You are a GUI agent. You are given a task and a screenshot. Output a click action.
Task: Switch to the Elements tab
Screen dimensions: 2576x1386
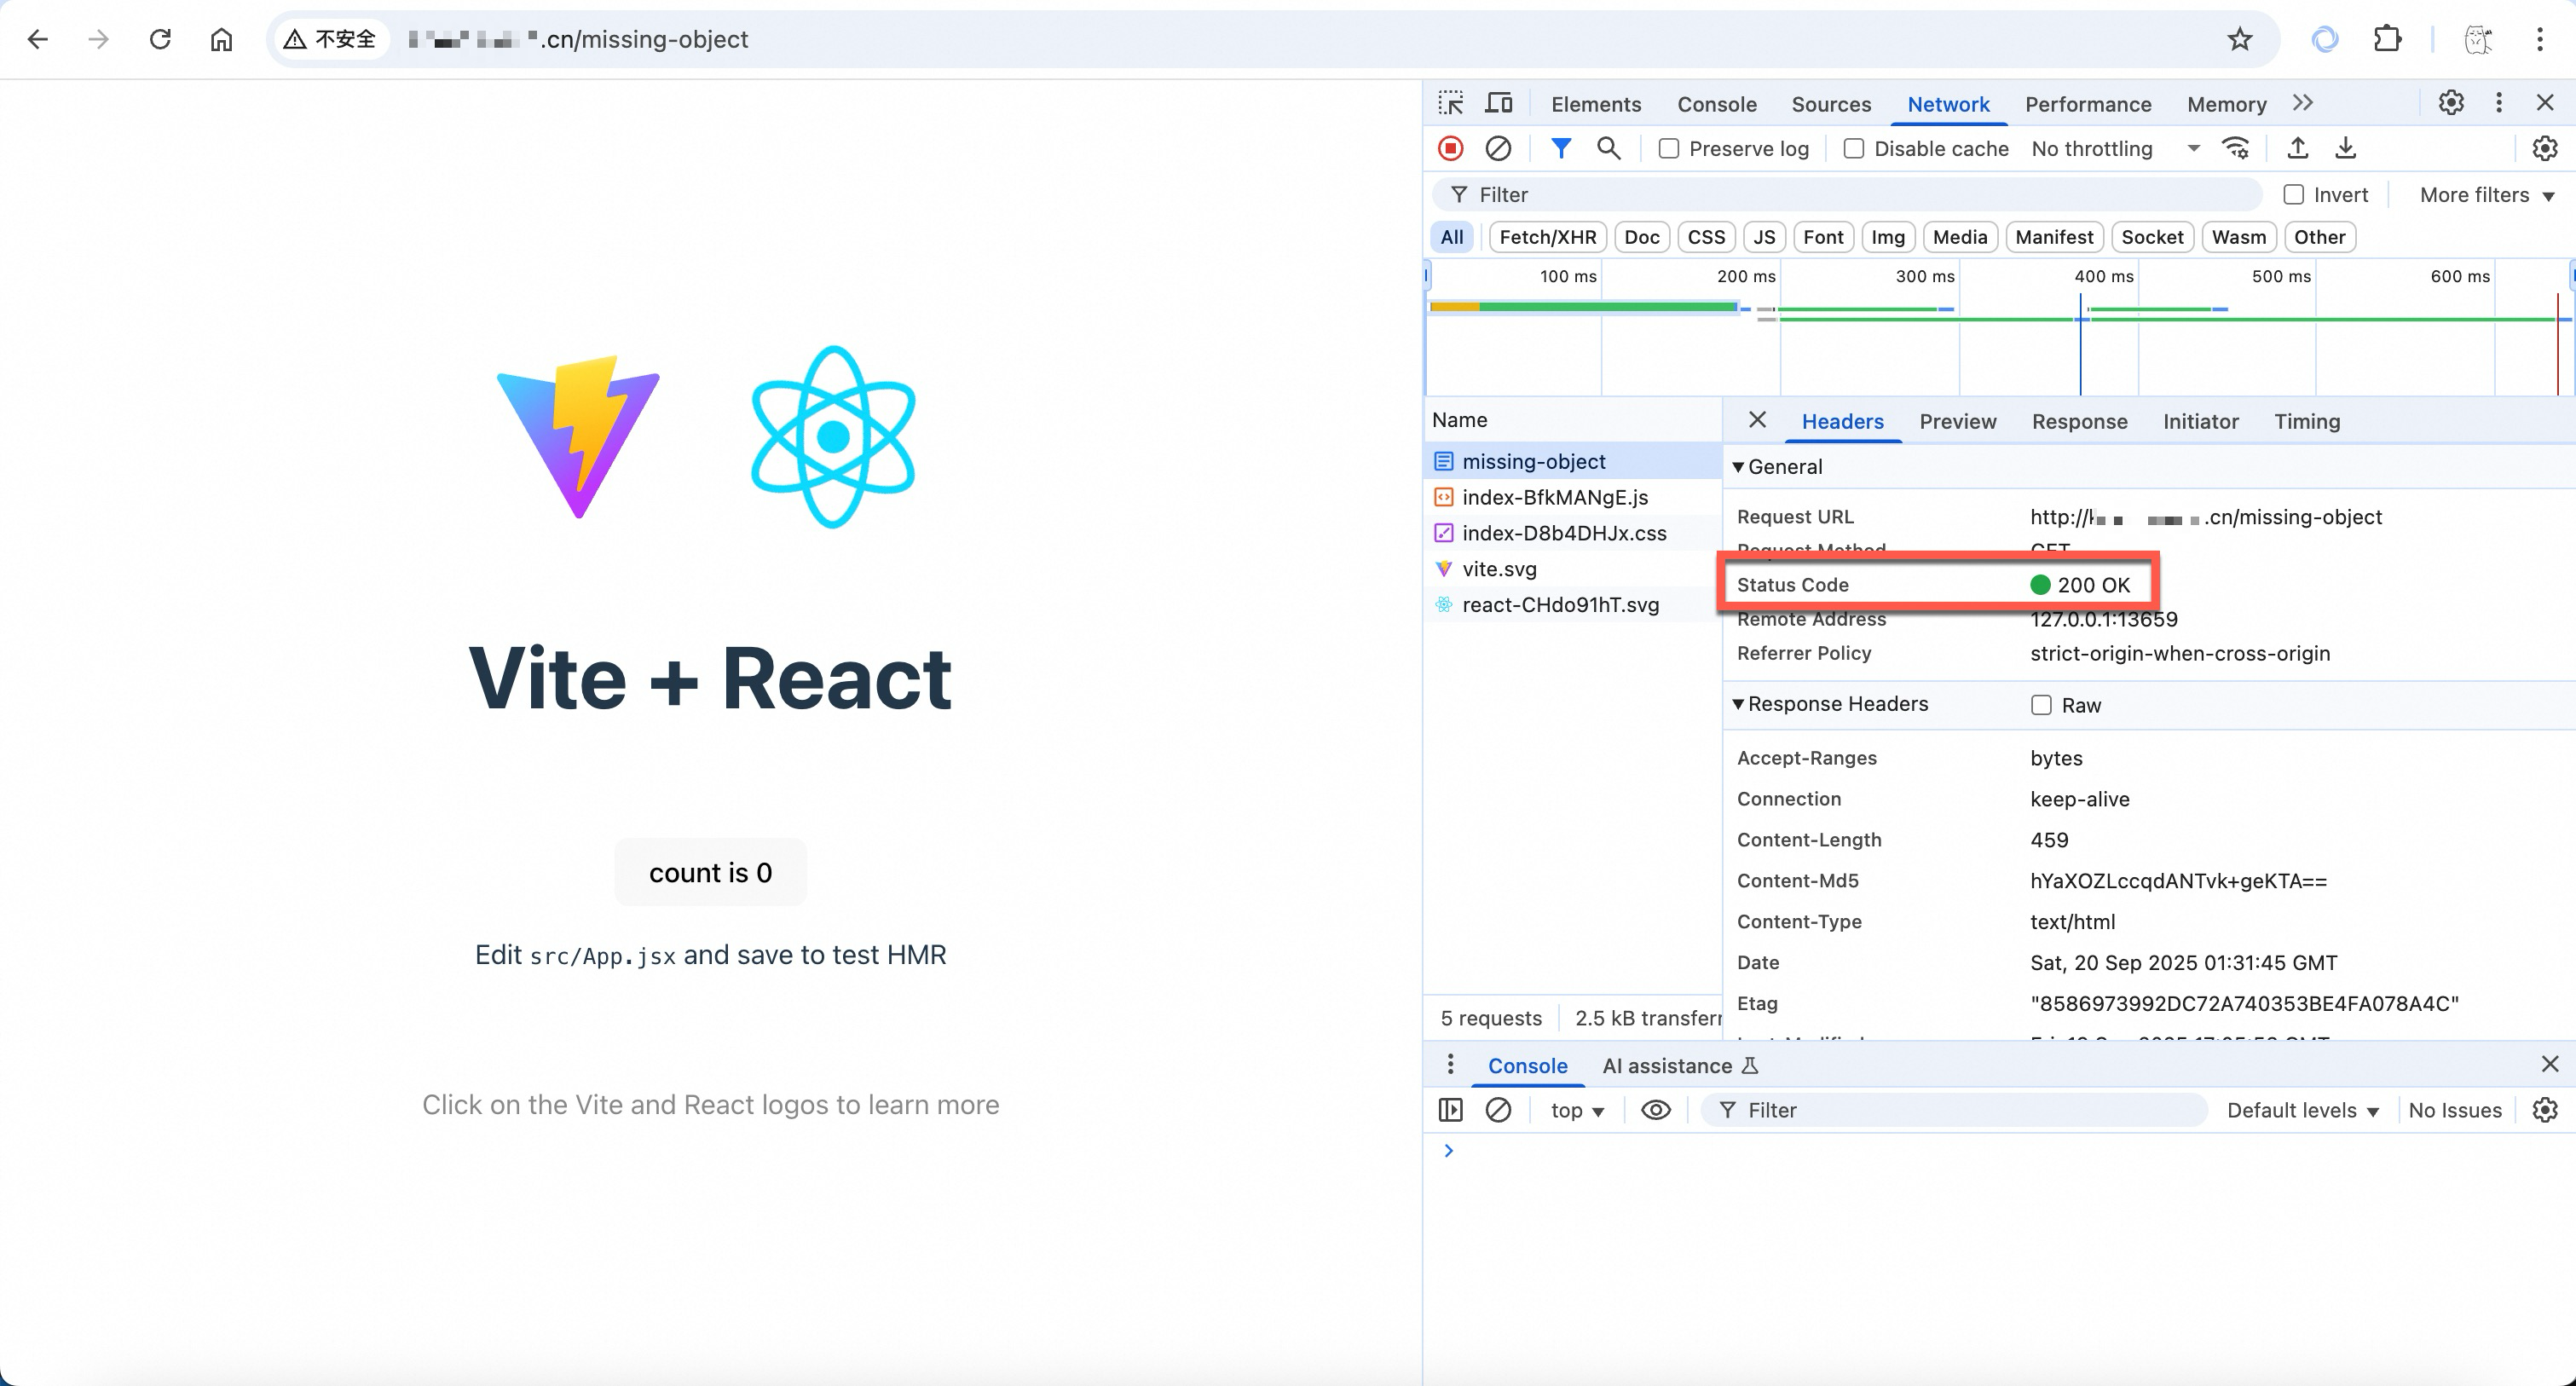tap(1595, 104)
